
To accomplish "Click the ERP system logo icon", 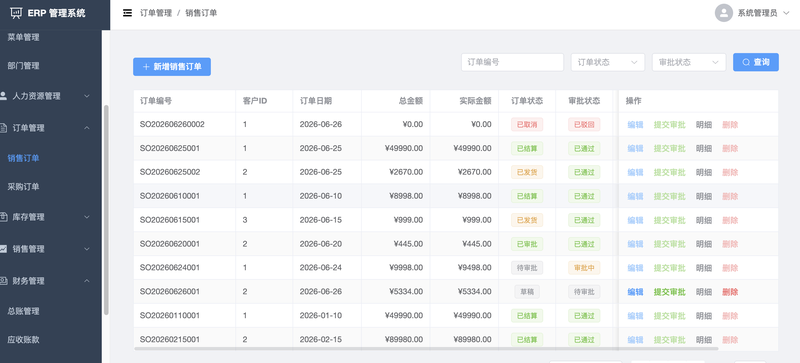I will pyautogui.click(x=16, y=13).
